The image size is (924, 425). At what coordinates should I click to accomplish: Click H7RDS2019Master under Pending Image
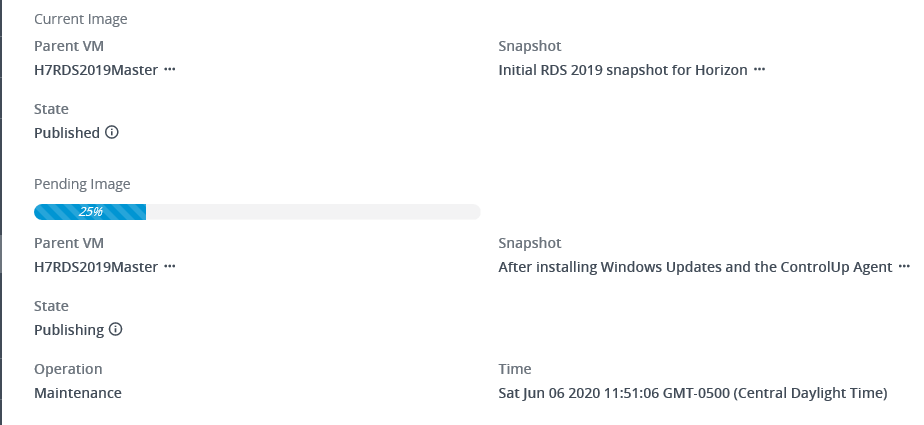[x=96, y=267]
